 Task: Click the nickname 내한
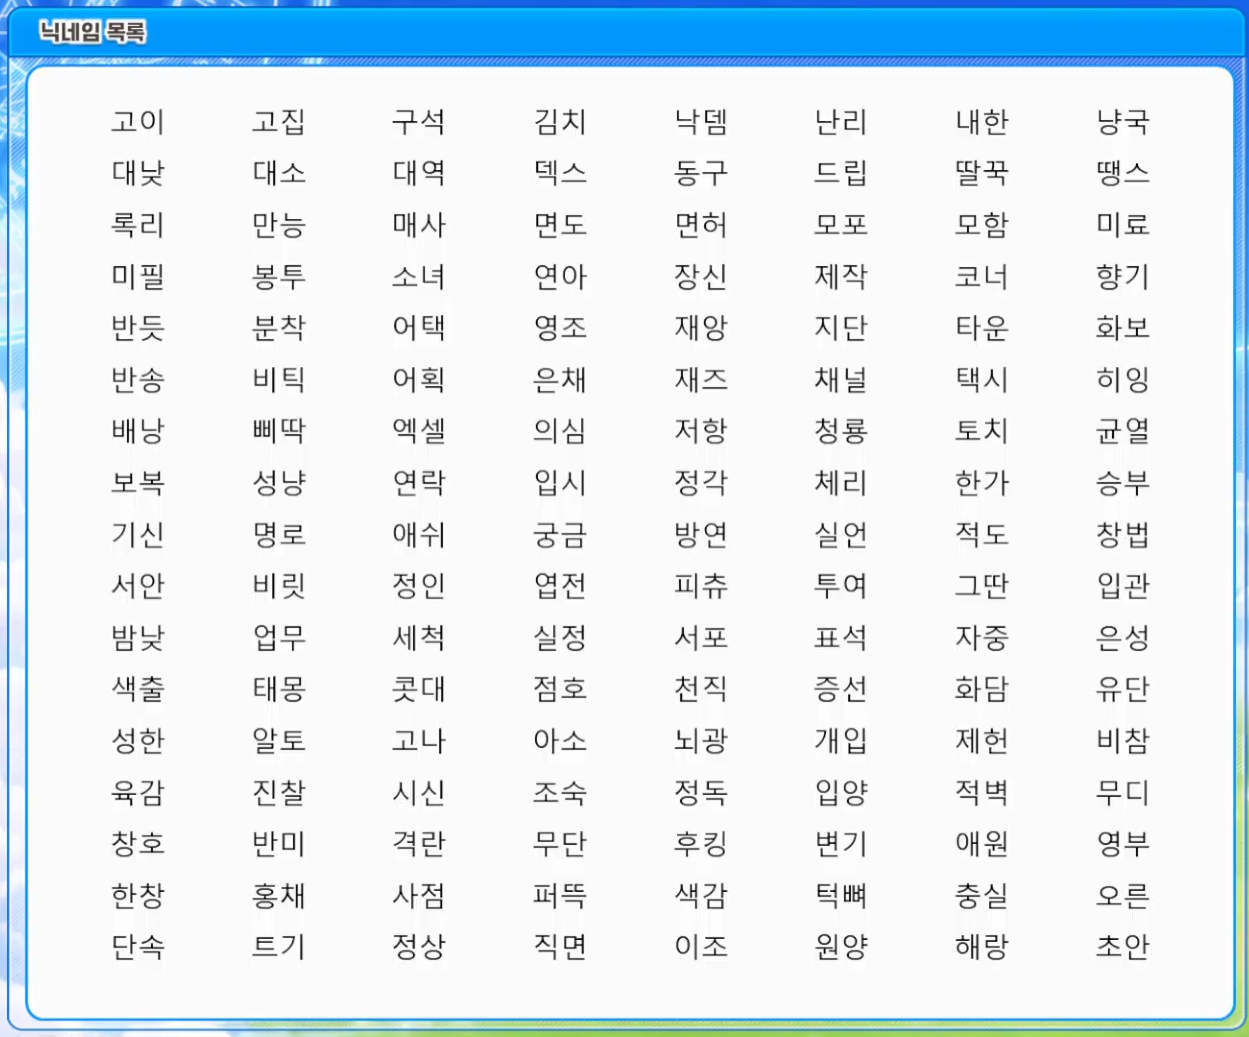click(x=982, y=122)
